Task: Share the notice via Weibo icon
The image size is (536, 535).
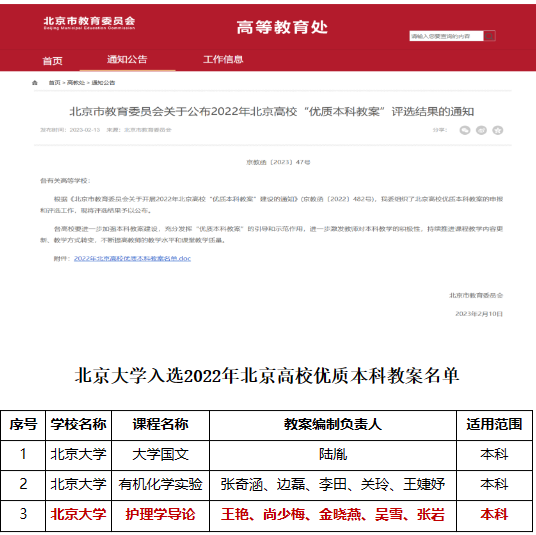Action: (x=481, y=130)
